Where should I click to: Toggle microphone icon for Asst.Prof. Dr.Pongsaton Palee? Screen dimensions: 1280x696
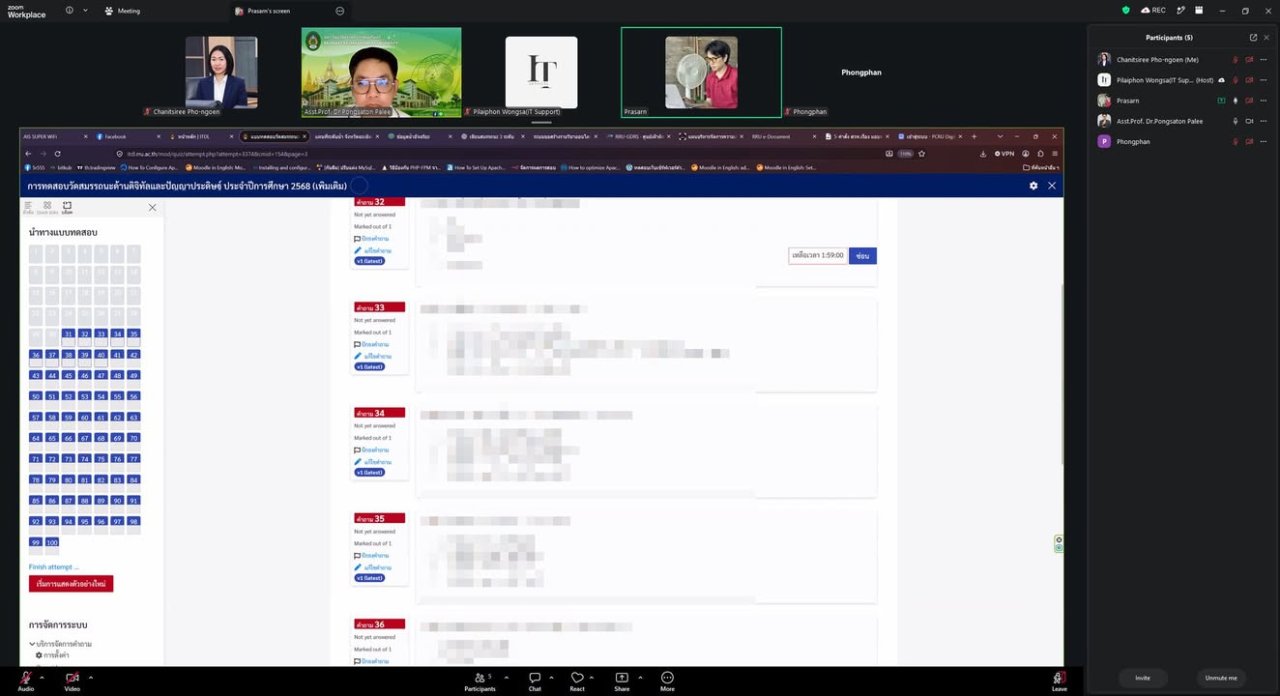coord(1235,121)
